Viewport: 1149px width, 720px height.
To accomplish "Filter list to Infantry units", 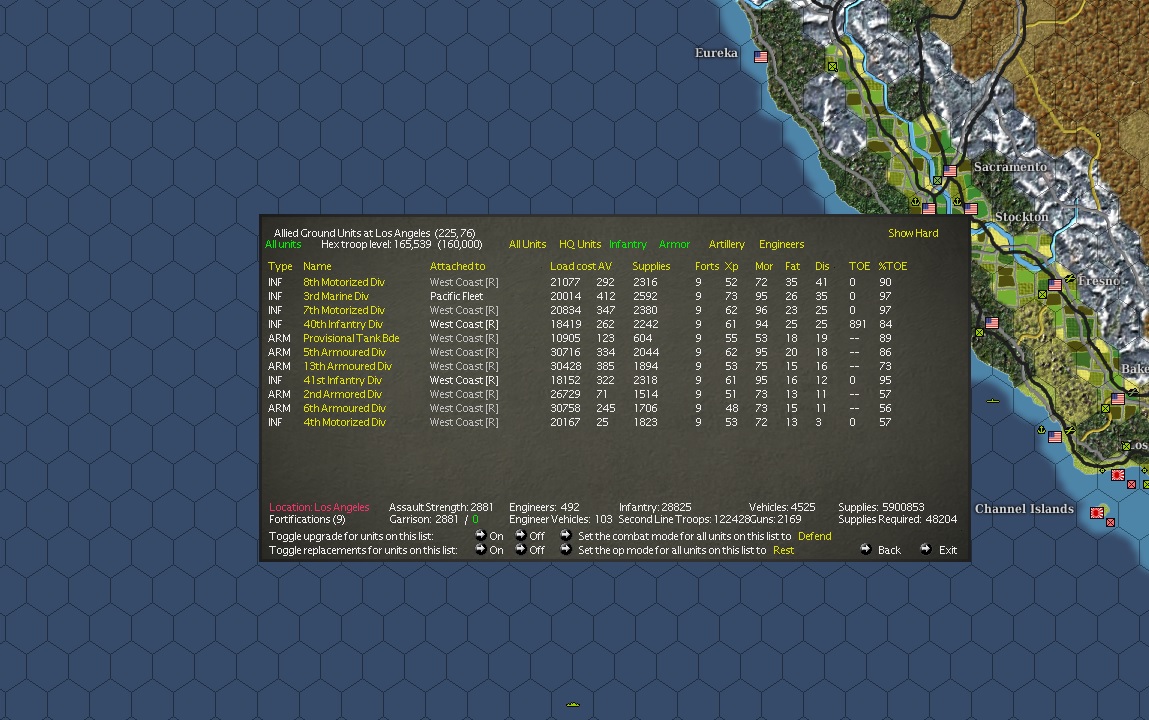I will [628, 244].
